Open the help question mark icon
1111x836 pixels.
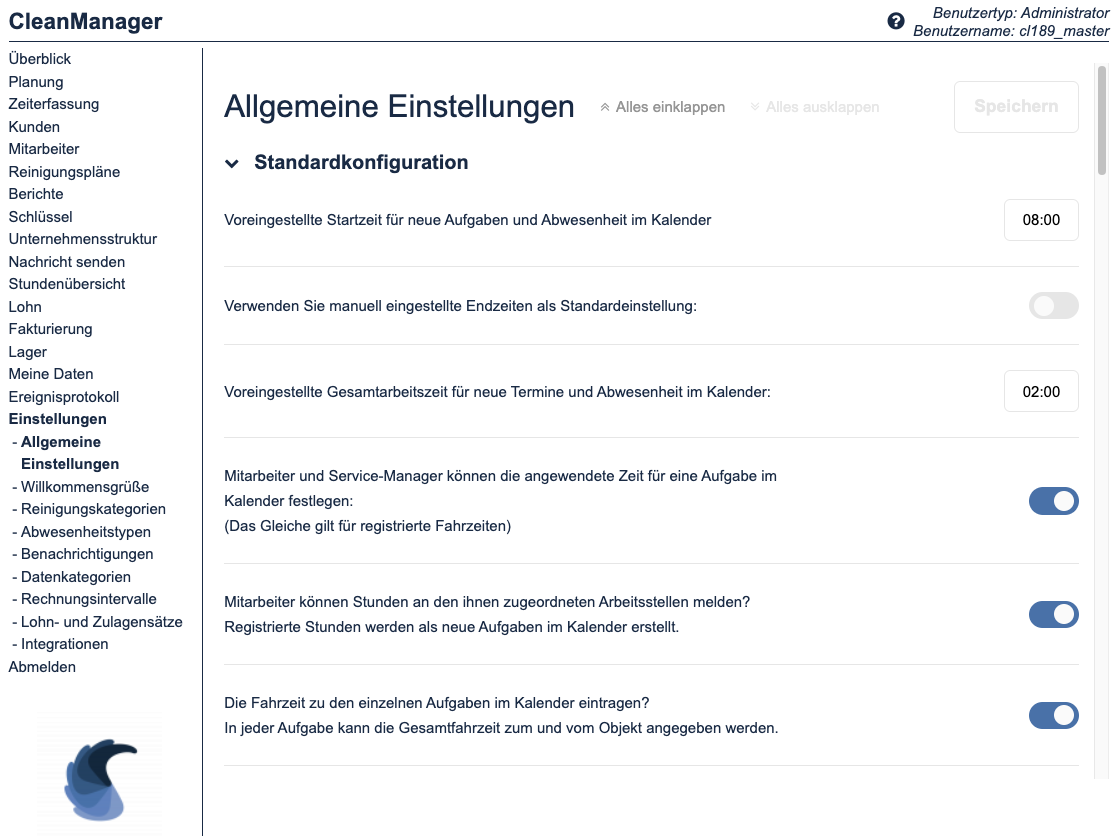pos(896,21)
